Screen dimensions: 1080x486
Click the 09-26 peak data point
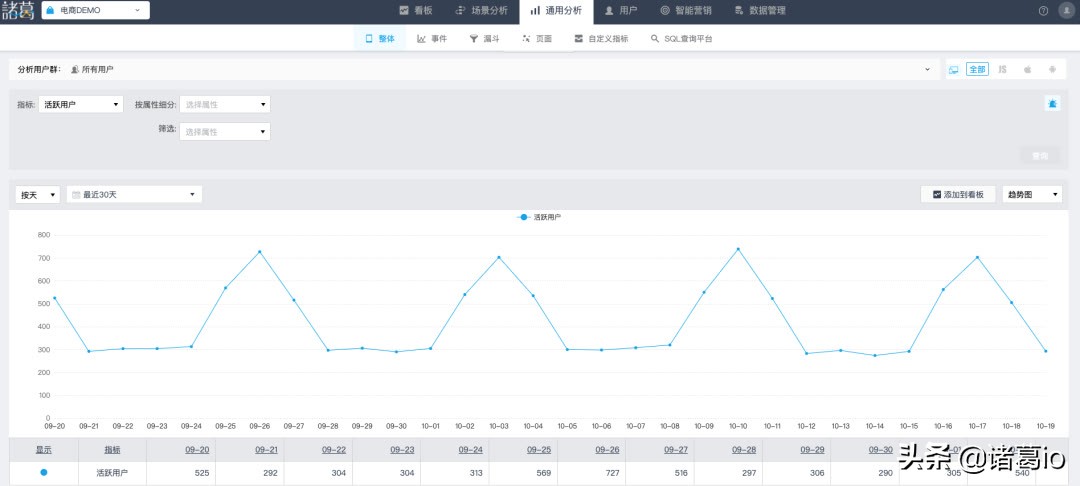[260, 252]
